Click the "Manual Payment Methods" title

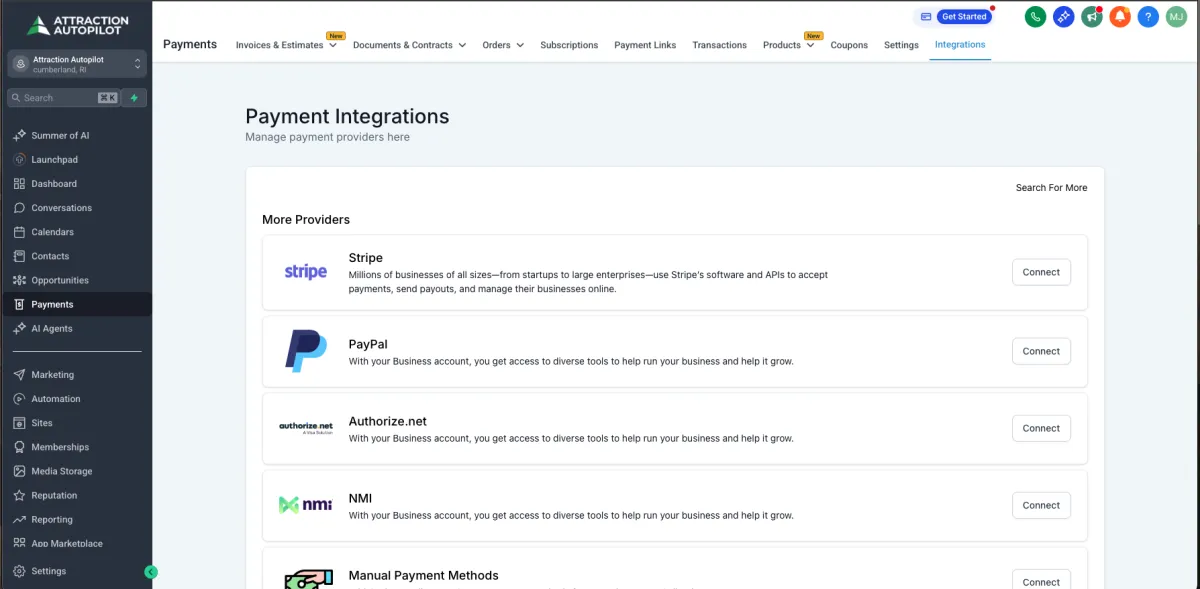click(423, 575)
